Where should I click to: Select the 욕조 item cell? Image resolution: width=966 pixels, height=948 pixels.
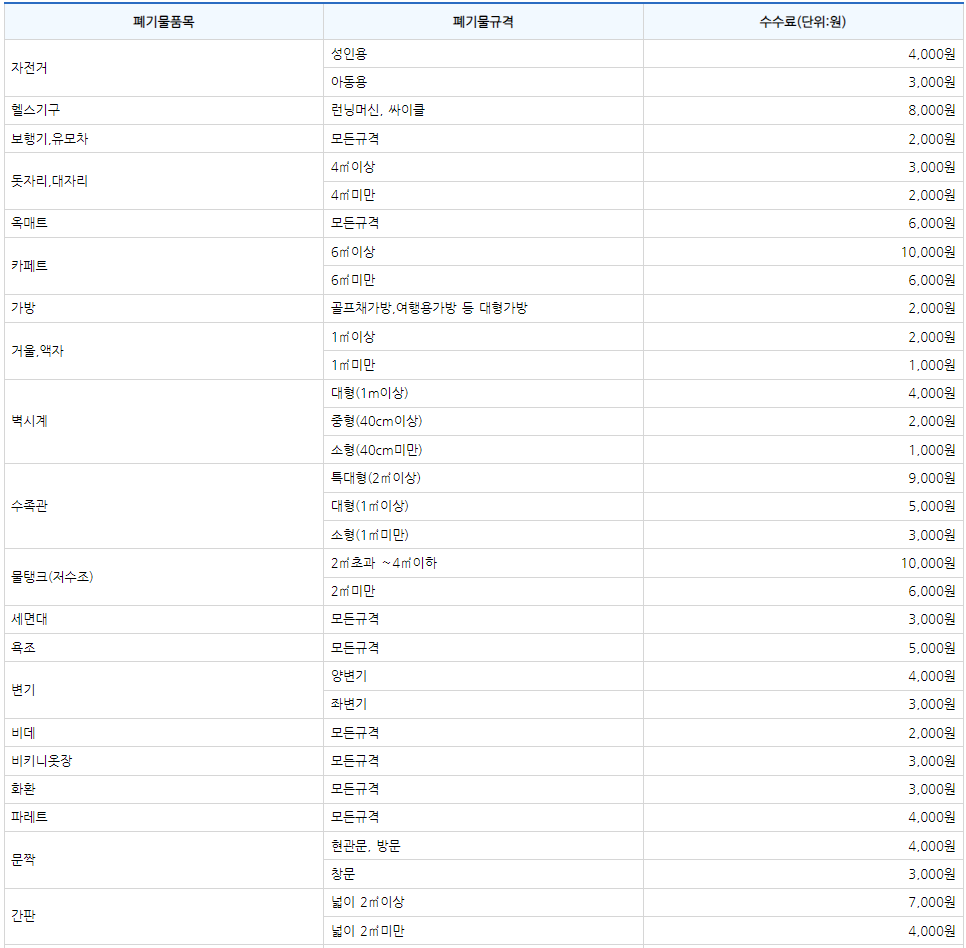(164, 648)
